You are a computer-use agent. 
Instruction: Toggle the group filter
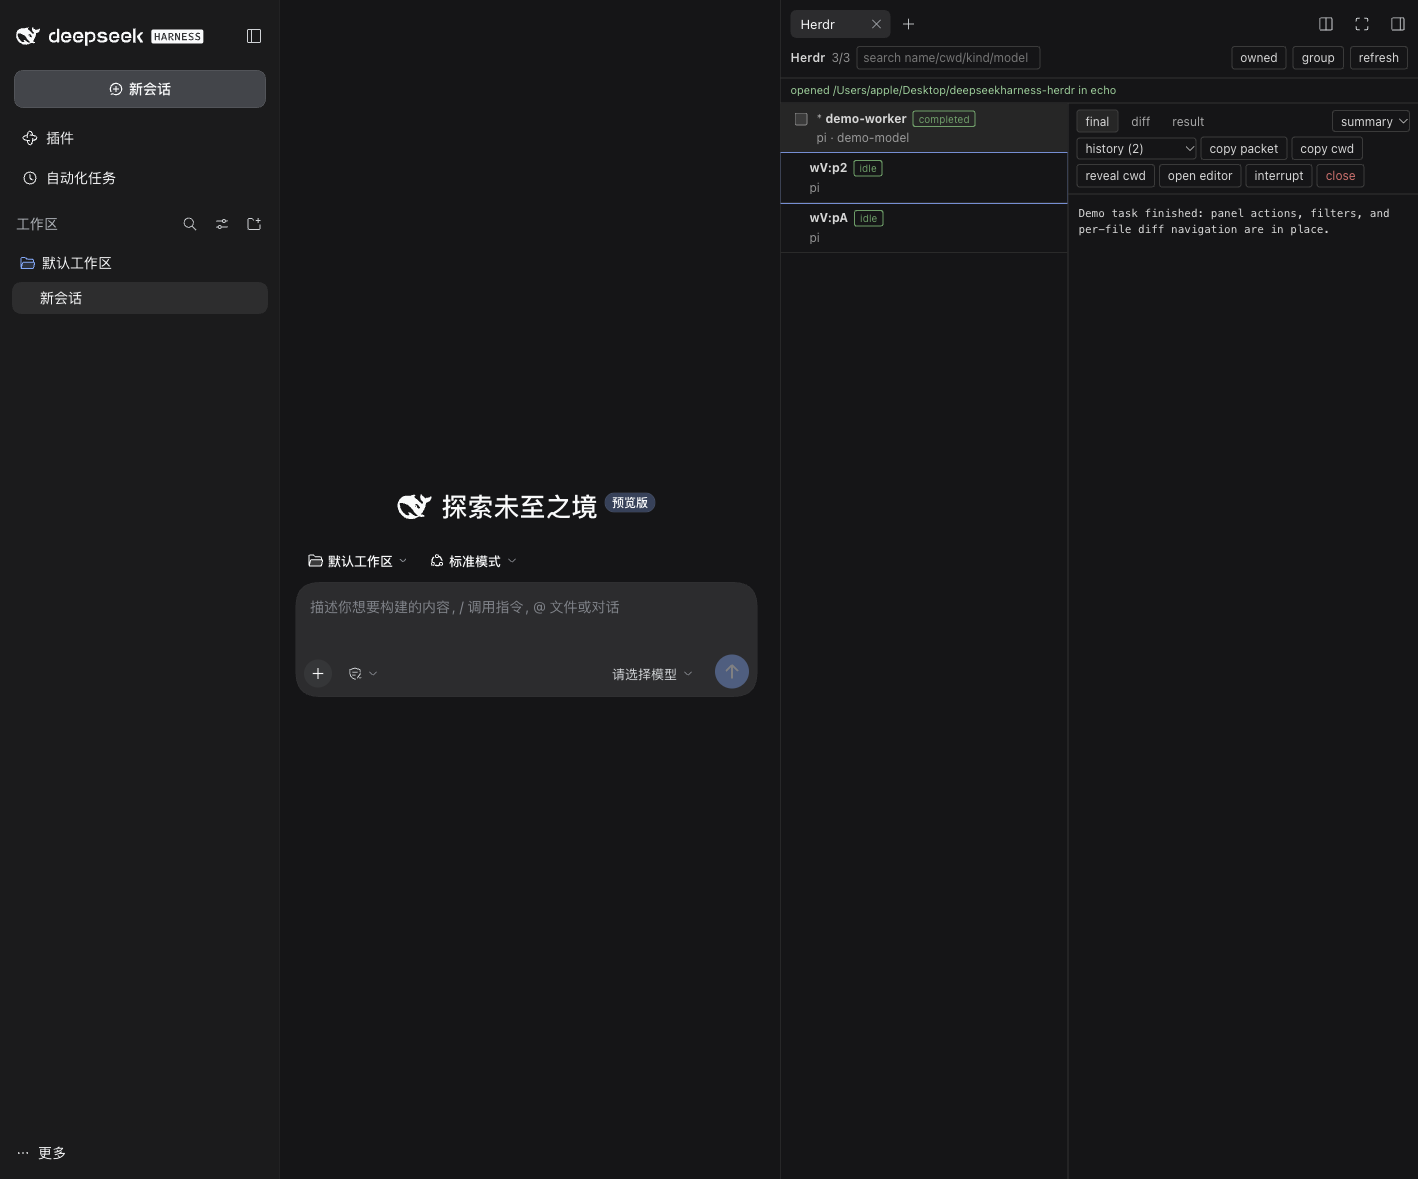(x=1318, y=58)
